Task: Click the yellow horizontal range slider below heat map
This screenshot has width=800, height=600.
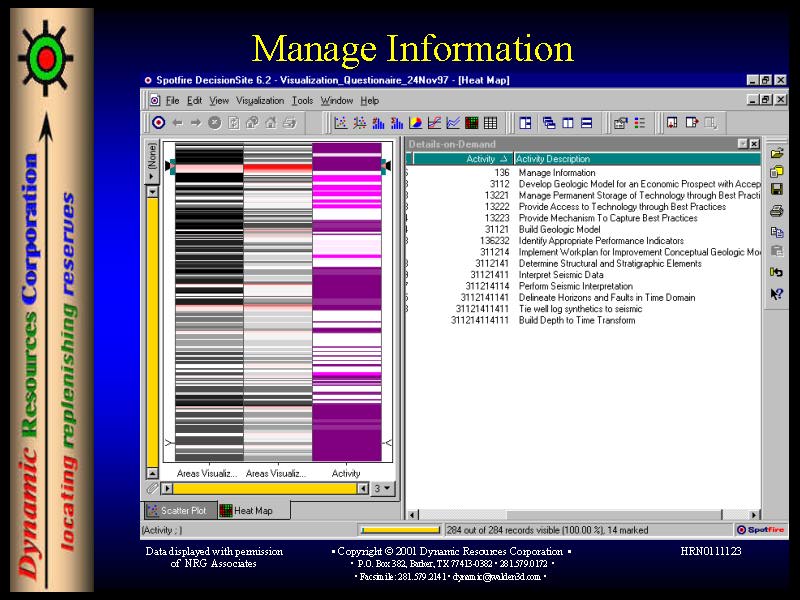Action: (x=265, y=489)
